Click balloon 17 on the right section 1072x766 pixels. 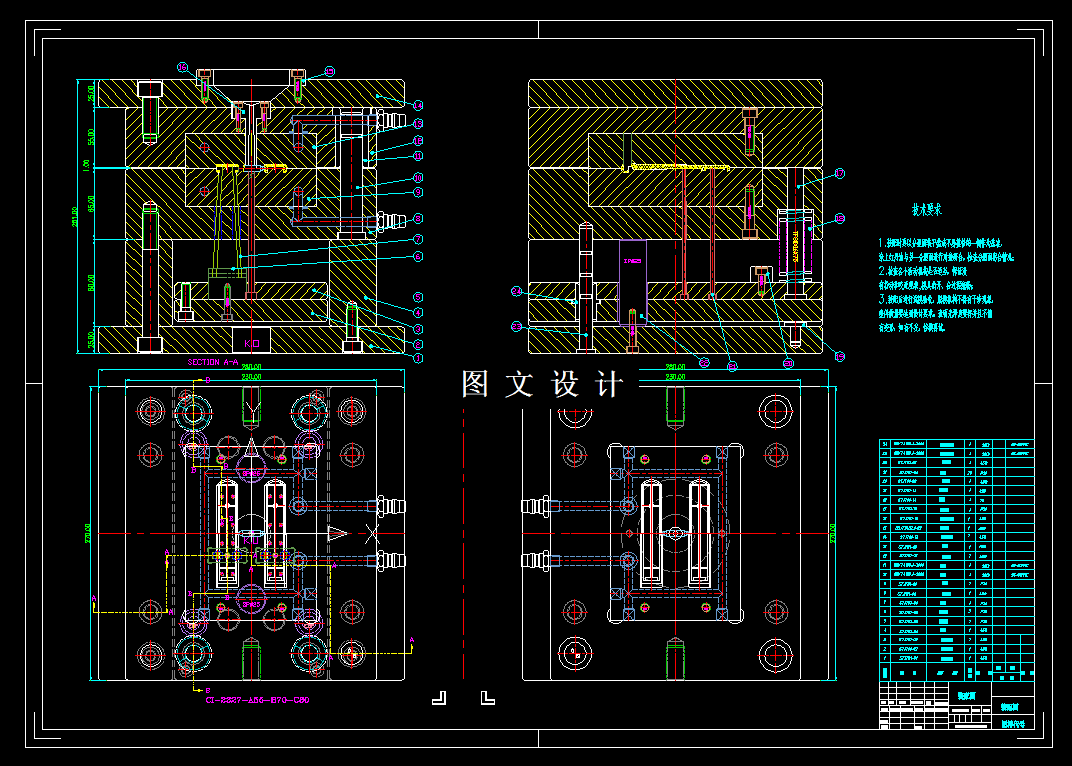tap(840, 174)
